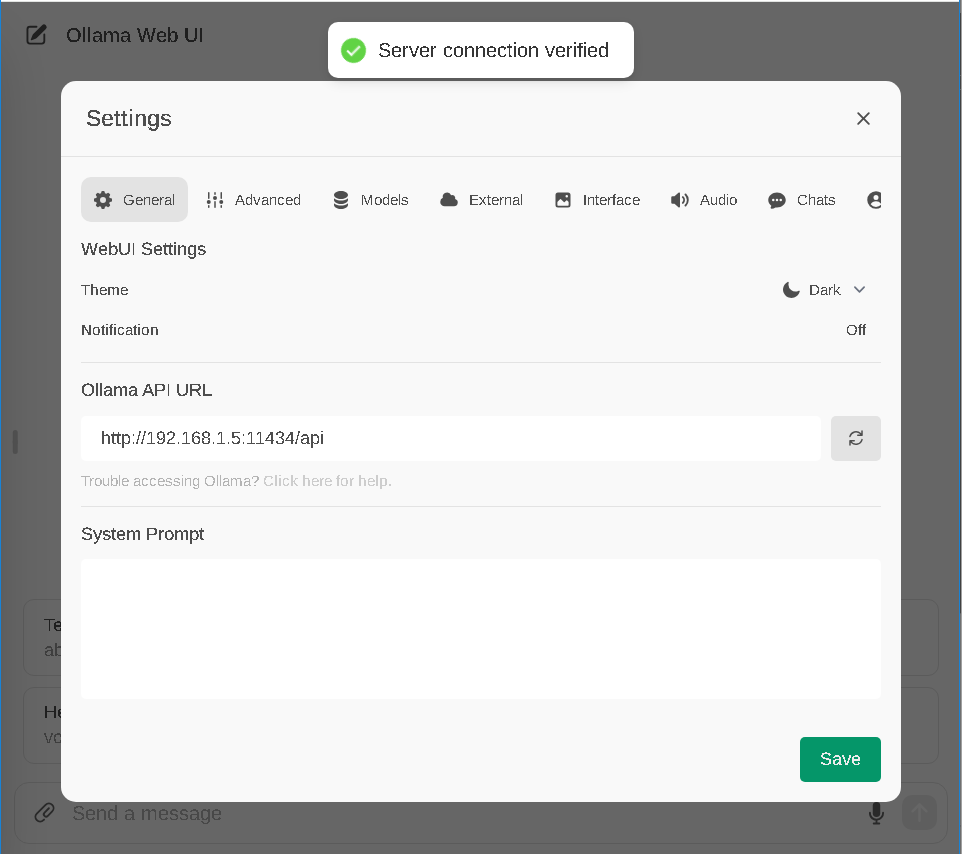Click the send message arrow button
Screen dimensions: 962x854
tap(918, 813)
